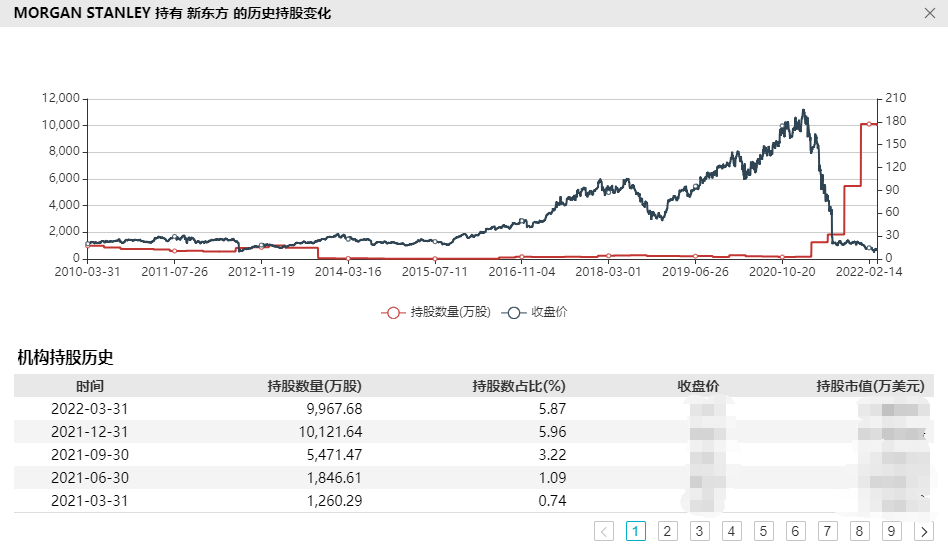948x550 pixels.
Task: Close the Morgan Stanley holdings dialog
Action: pyautogui.click(x=929, y=13)
